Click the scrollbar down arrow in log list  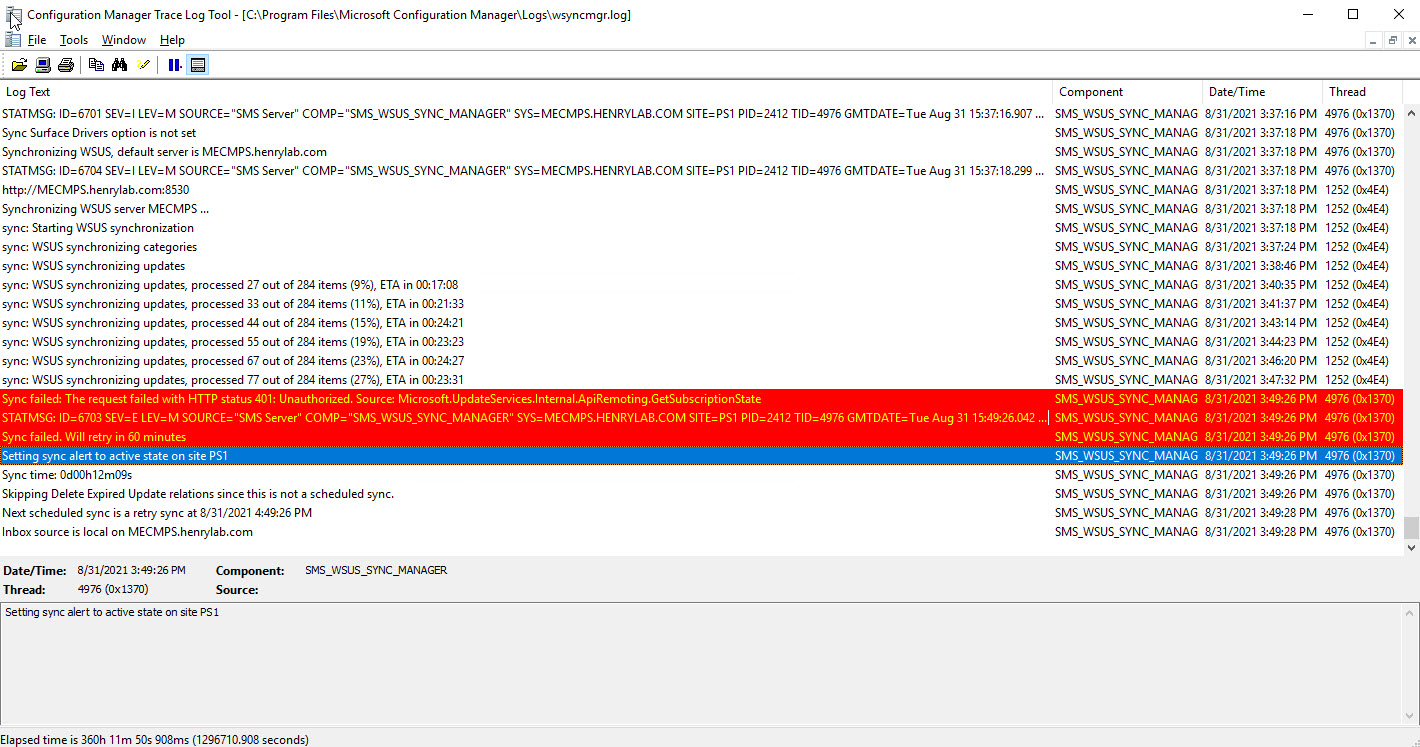tap(1411, 547)
